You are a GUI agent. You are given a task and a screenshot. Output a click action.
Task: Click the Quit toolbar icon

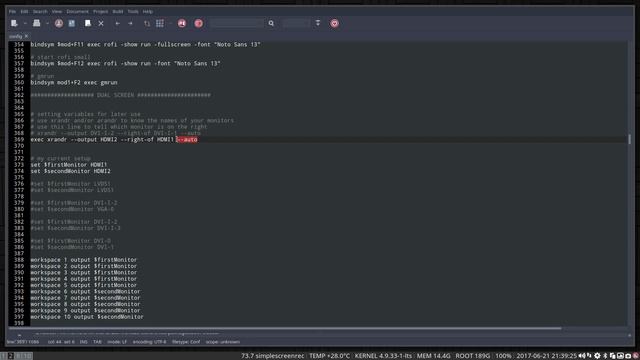[334, 23]
